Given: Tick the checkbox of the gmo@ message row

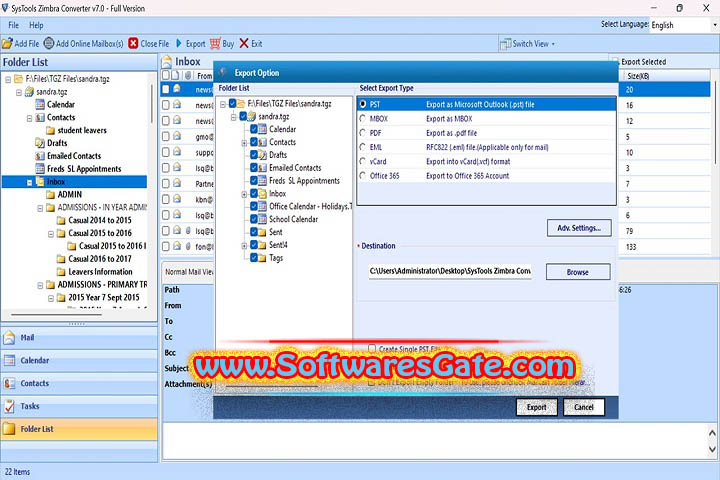Looking at the screenshot, I should click(x=166, y=136).
